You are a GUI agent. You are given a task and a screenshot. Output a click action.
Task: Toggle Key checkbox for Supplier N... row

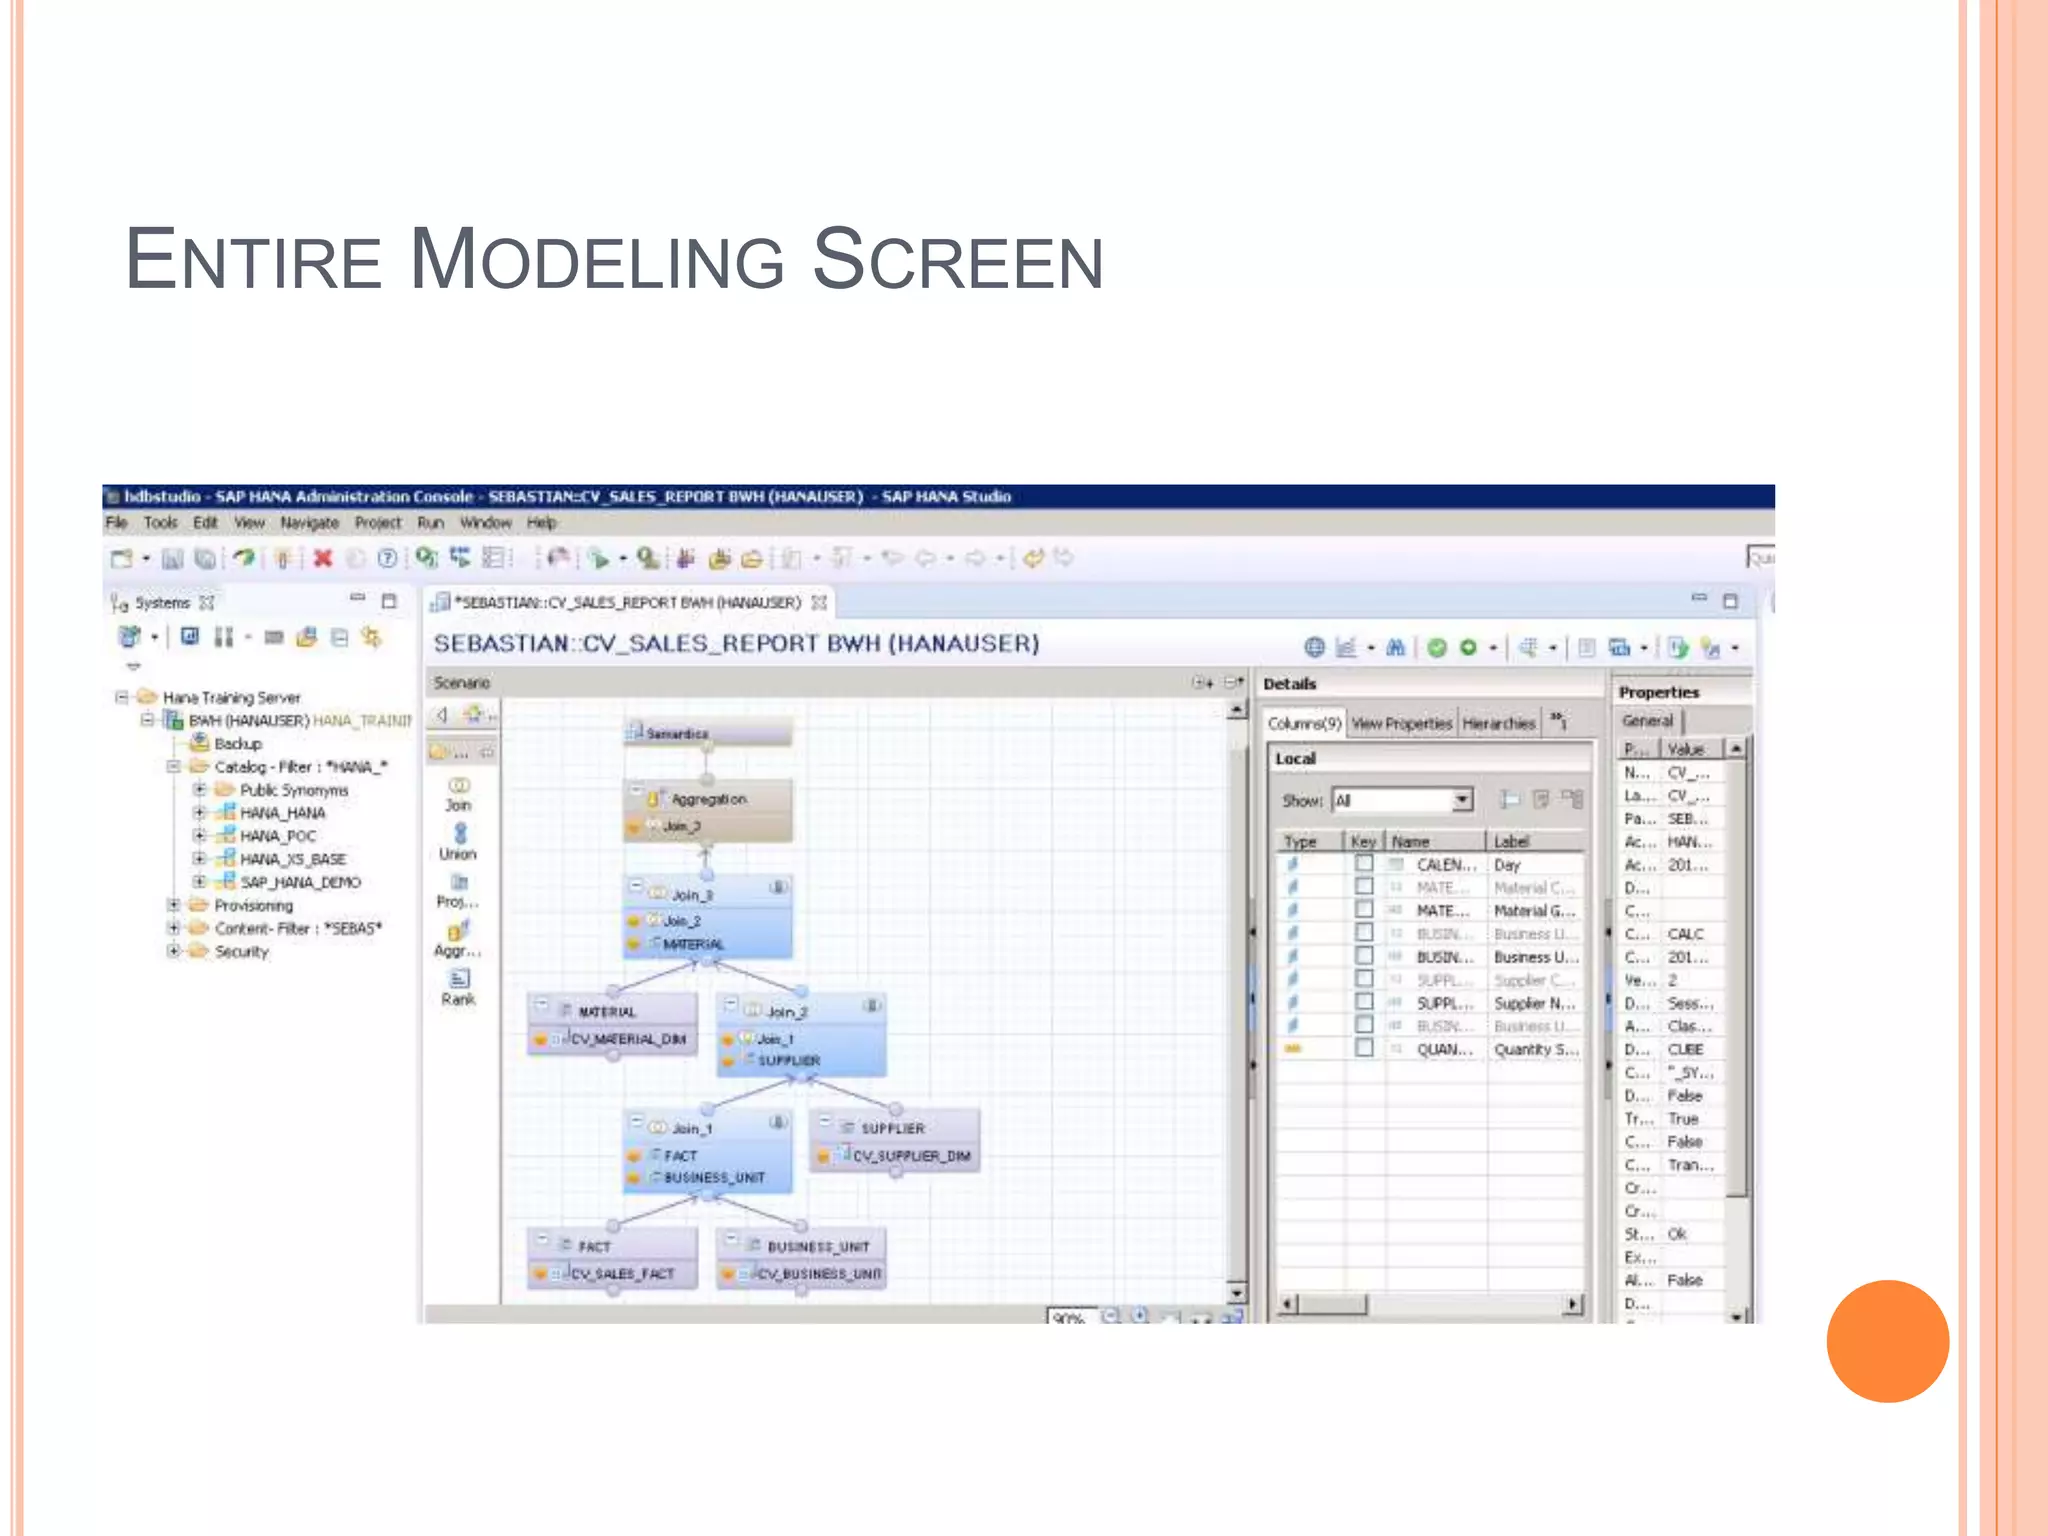[1363, 1001]
